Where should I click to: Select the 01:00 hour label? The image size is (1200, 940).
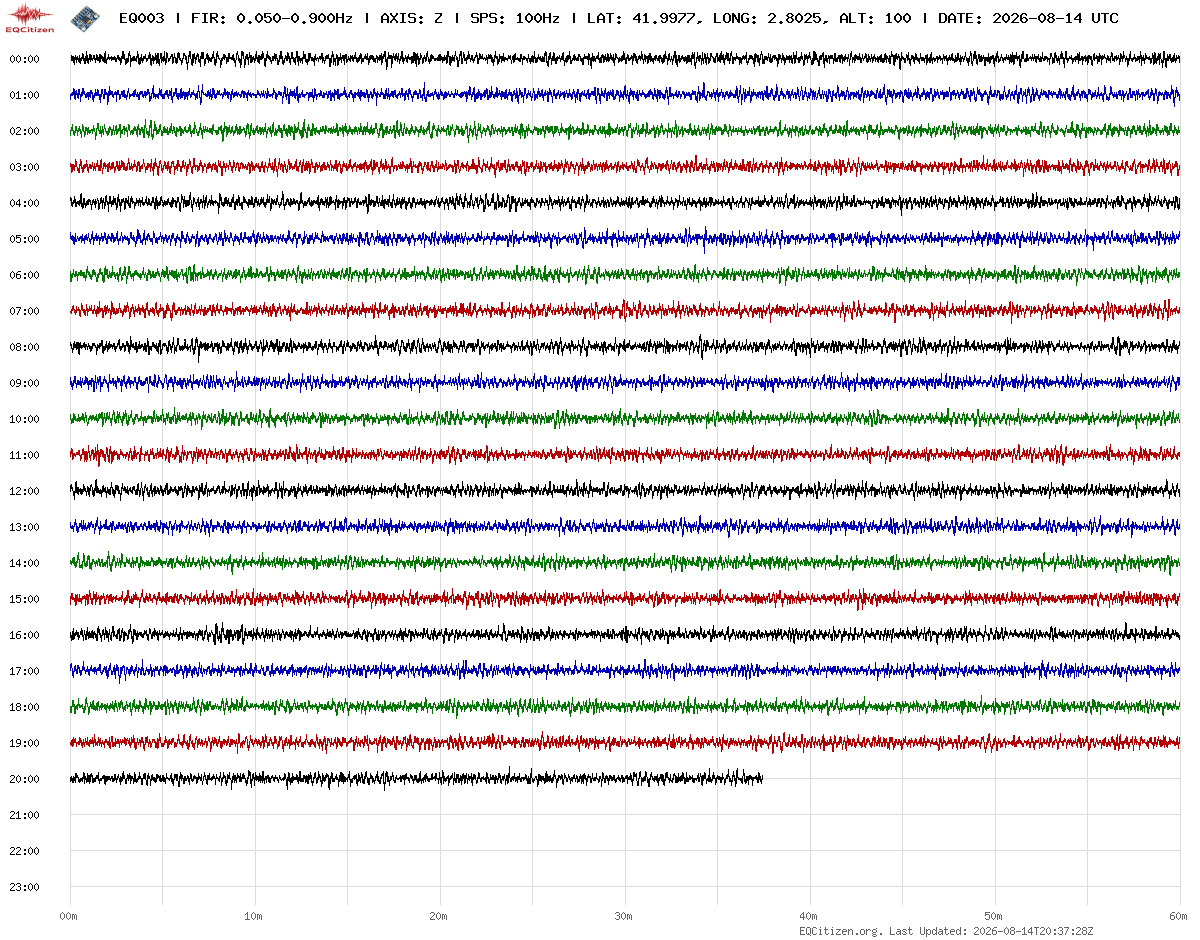click(24, 95)
